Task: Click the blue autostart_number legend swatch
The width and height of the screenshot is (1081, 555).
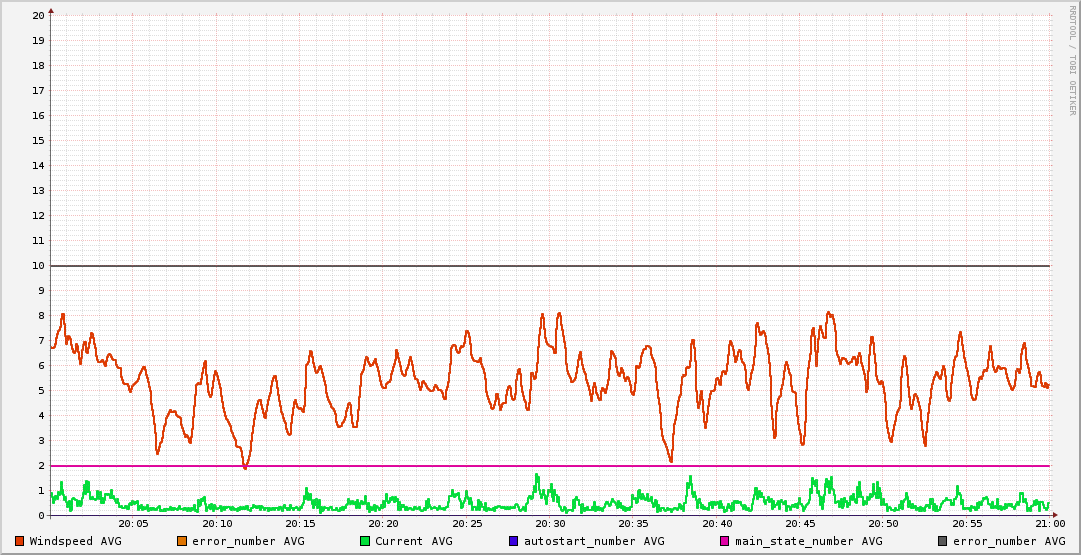Action: (514, 541)
